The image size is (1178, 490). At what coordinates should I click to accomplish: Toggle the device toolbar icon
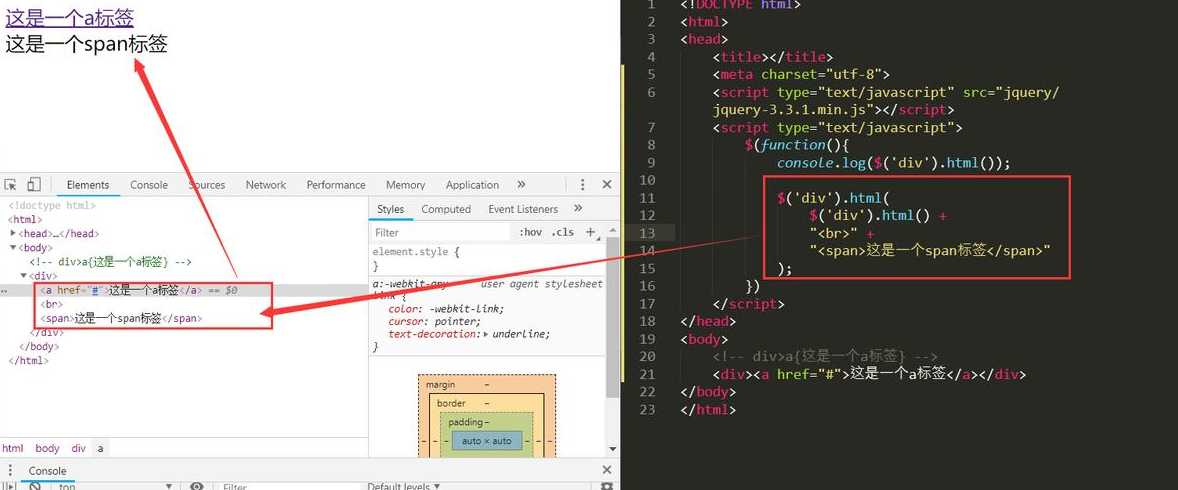point(34,185)
